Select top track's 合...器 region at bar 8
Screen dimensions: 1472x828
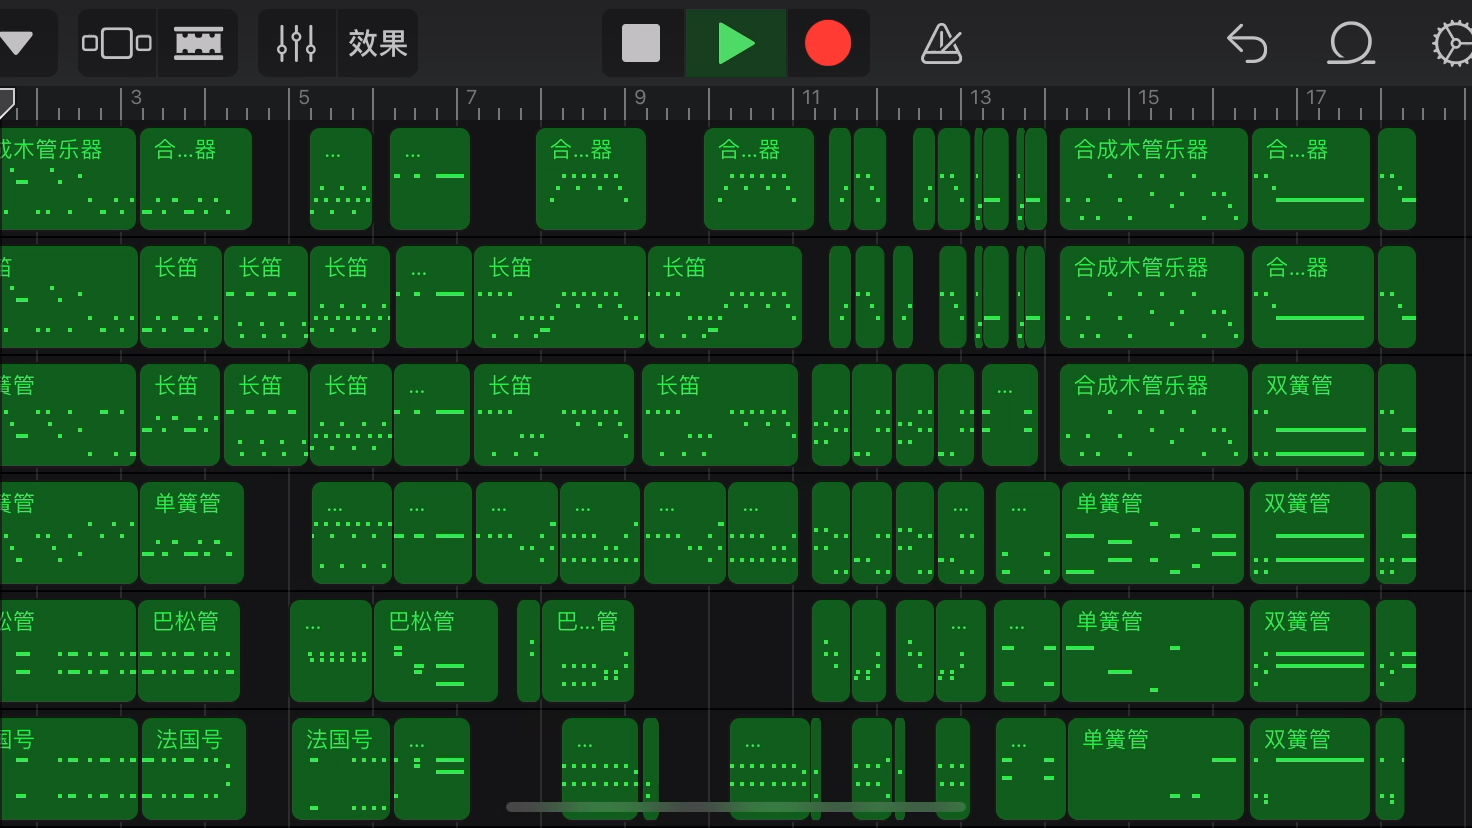[x=591, y=179]
